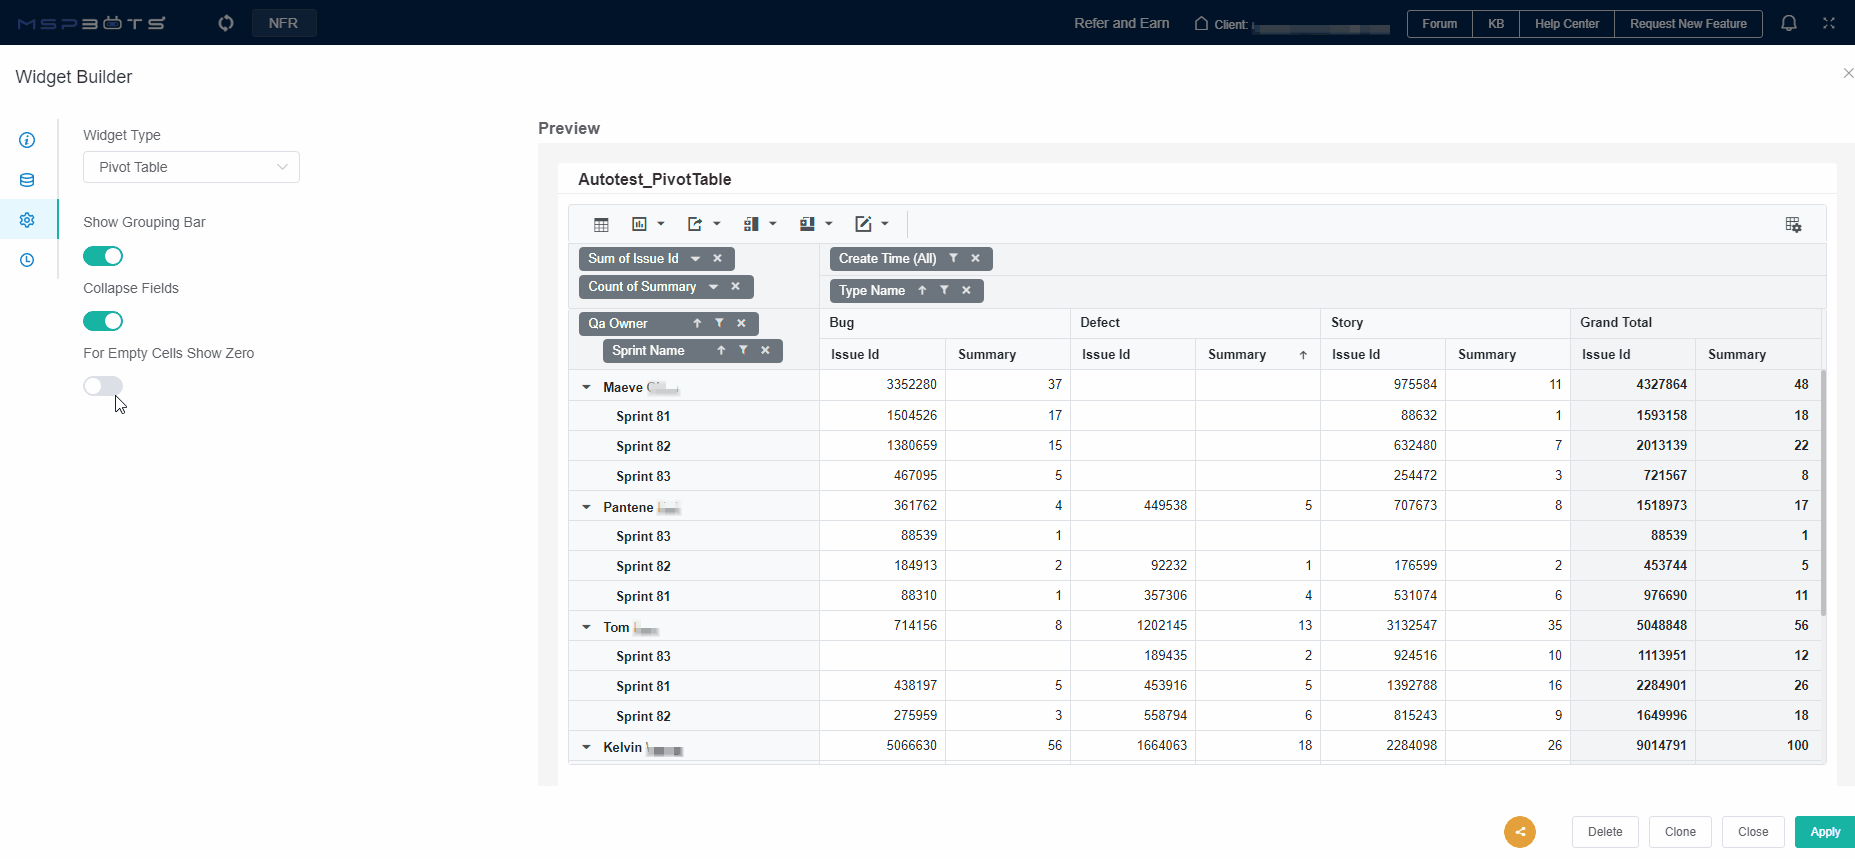The height and width of the screenshot is (859, 1855).
Task: Click the Apply button
Action: [x=1824, y=831]
